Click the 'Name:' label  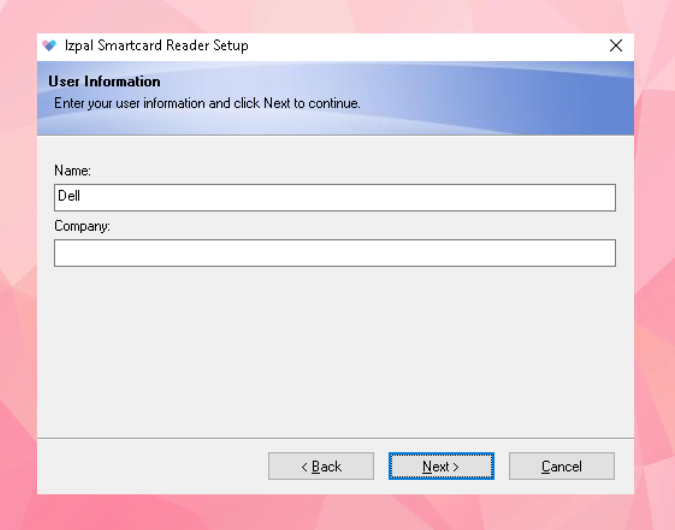[x=72, y=171]
